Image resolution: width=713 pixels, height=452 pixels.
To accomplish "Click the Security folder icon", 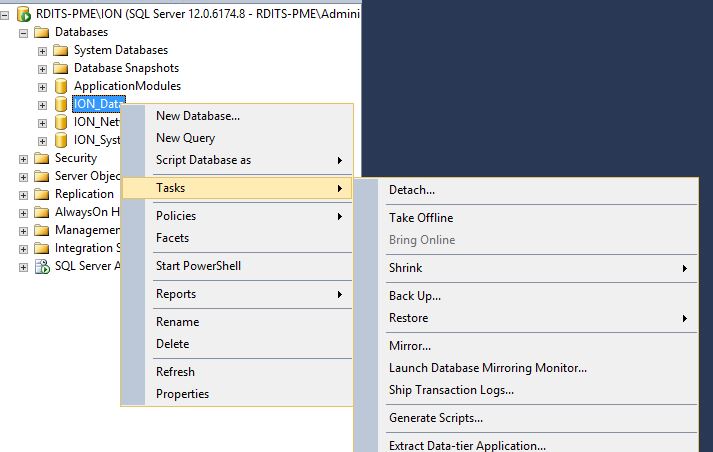I will pos(42,158).
